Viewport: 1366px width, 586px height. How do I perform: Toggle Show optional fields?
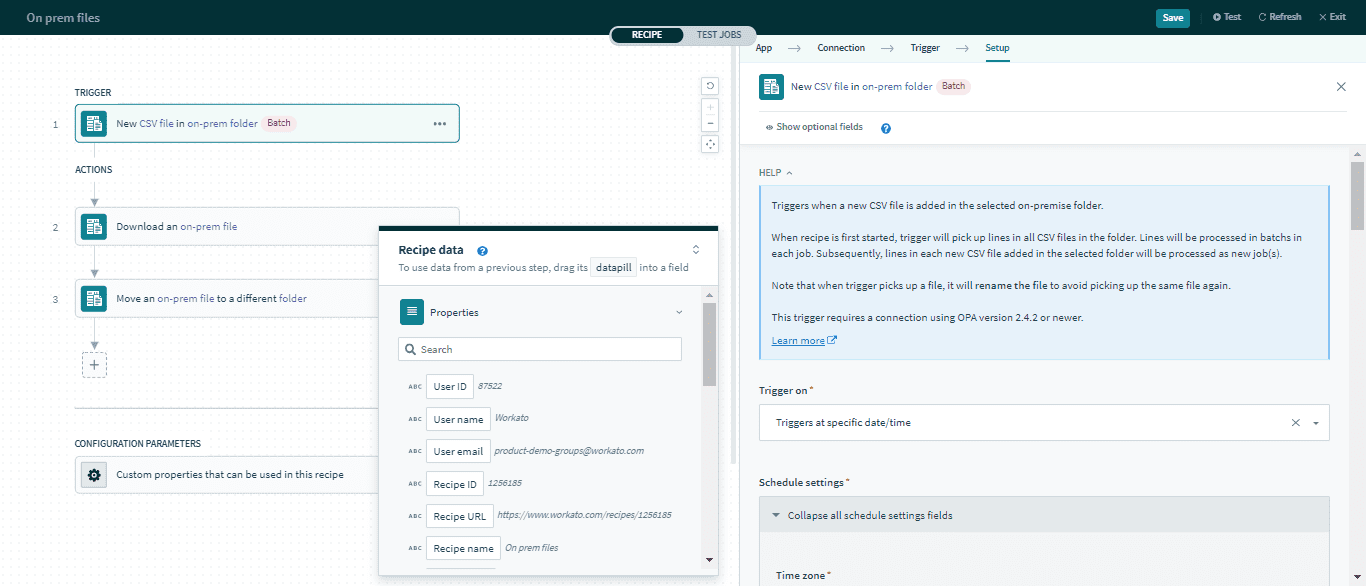813,127
